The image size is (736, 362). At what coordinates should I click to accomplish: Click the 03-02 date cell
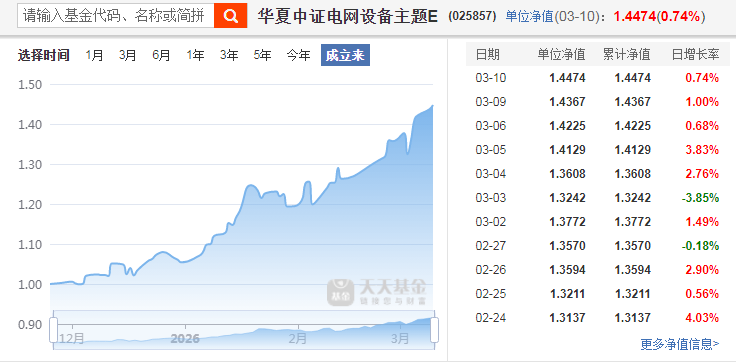(x=491, y=222)
